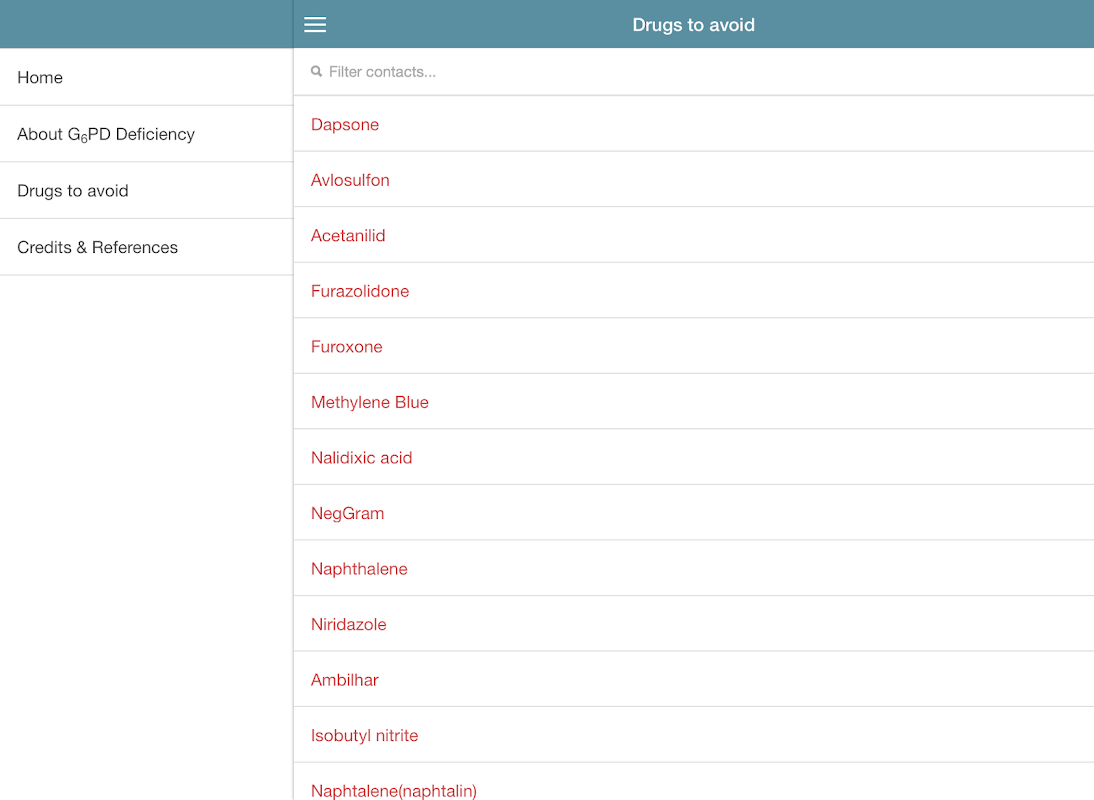Tap the Acetanilid list item

pyautogui.click(x=348, y=236)
